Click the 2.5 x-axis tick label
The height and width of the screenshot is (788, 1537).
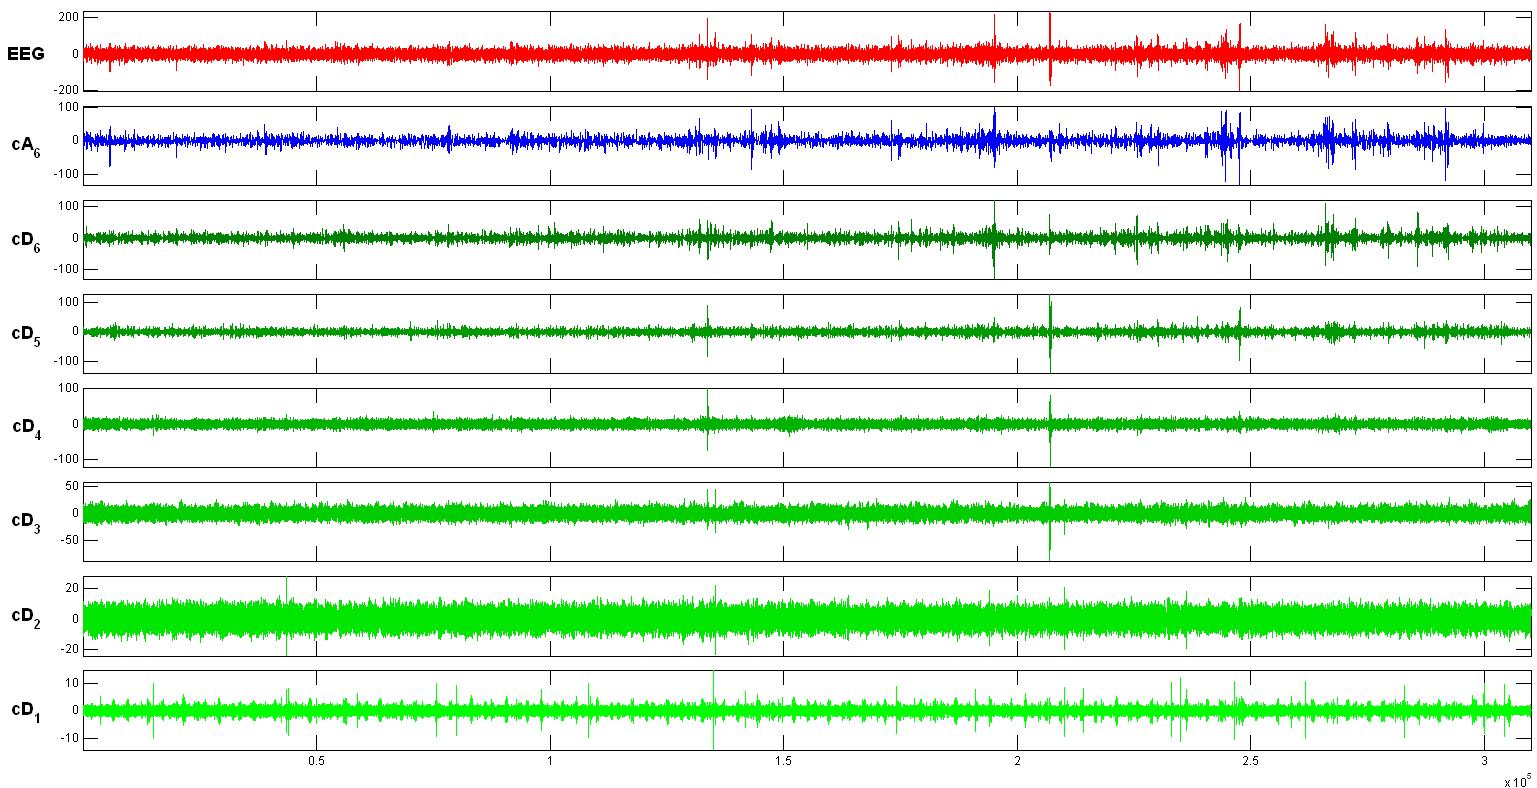coord(1250,760)
